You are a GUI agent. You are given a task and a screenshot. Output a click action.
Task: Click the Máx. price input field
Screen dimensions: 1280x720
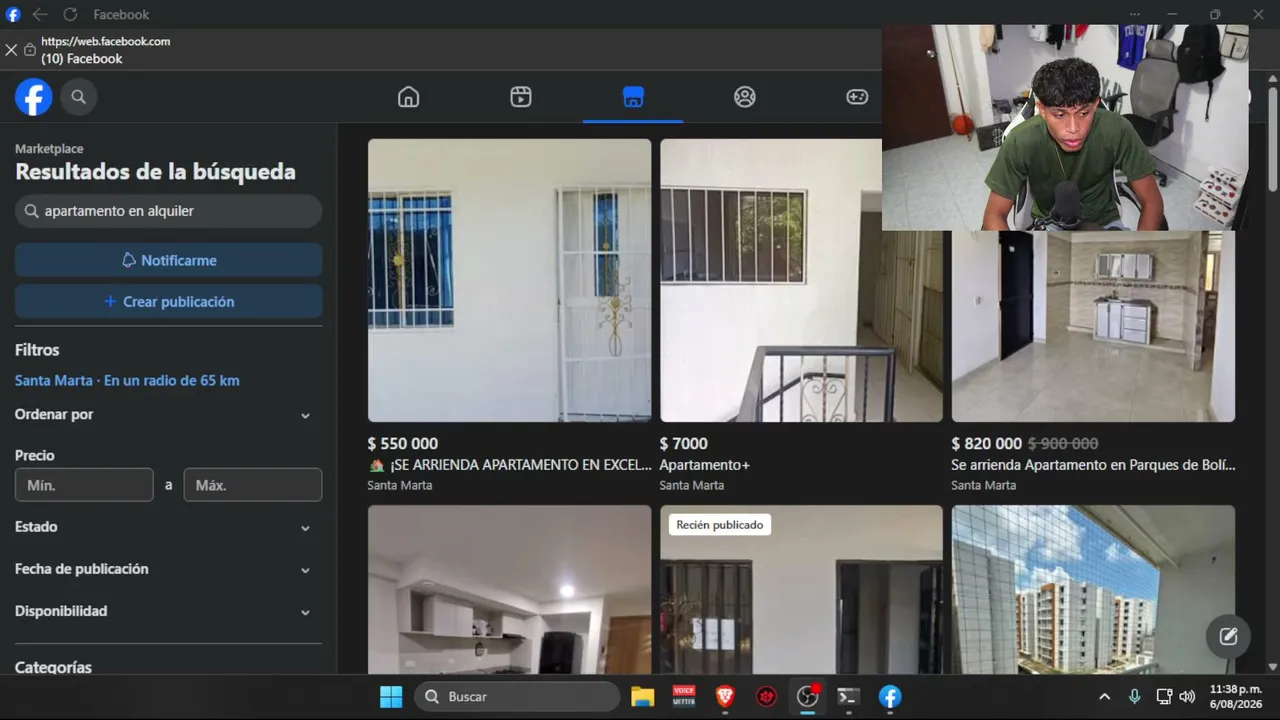coord(253,485)
